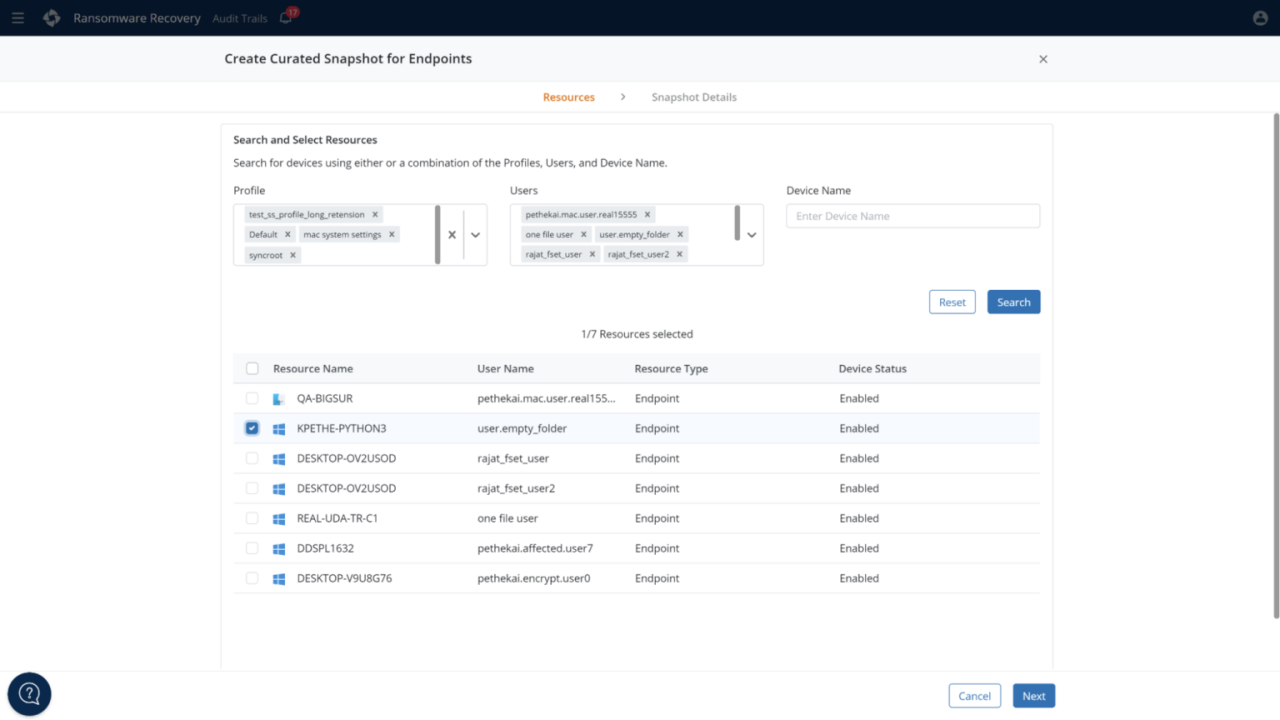Screen dimensions: 1280x720
Task: Expand the Profile dropdown list
Action: [x=476, y=235]
